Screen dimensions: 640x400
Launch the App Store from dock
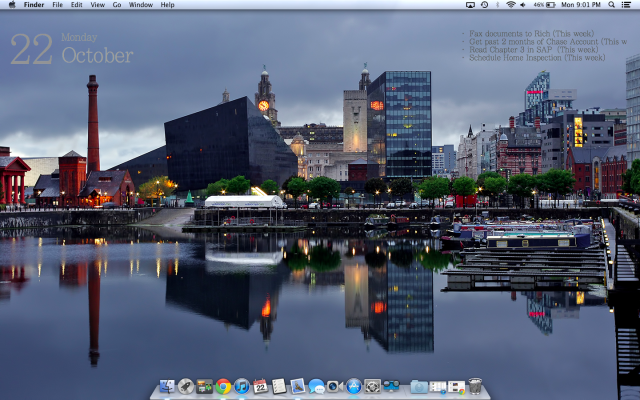coord(353,386)
